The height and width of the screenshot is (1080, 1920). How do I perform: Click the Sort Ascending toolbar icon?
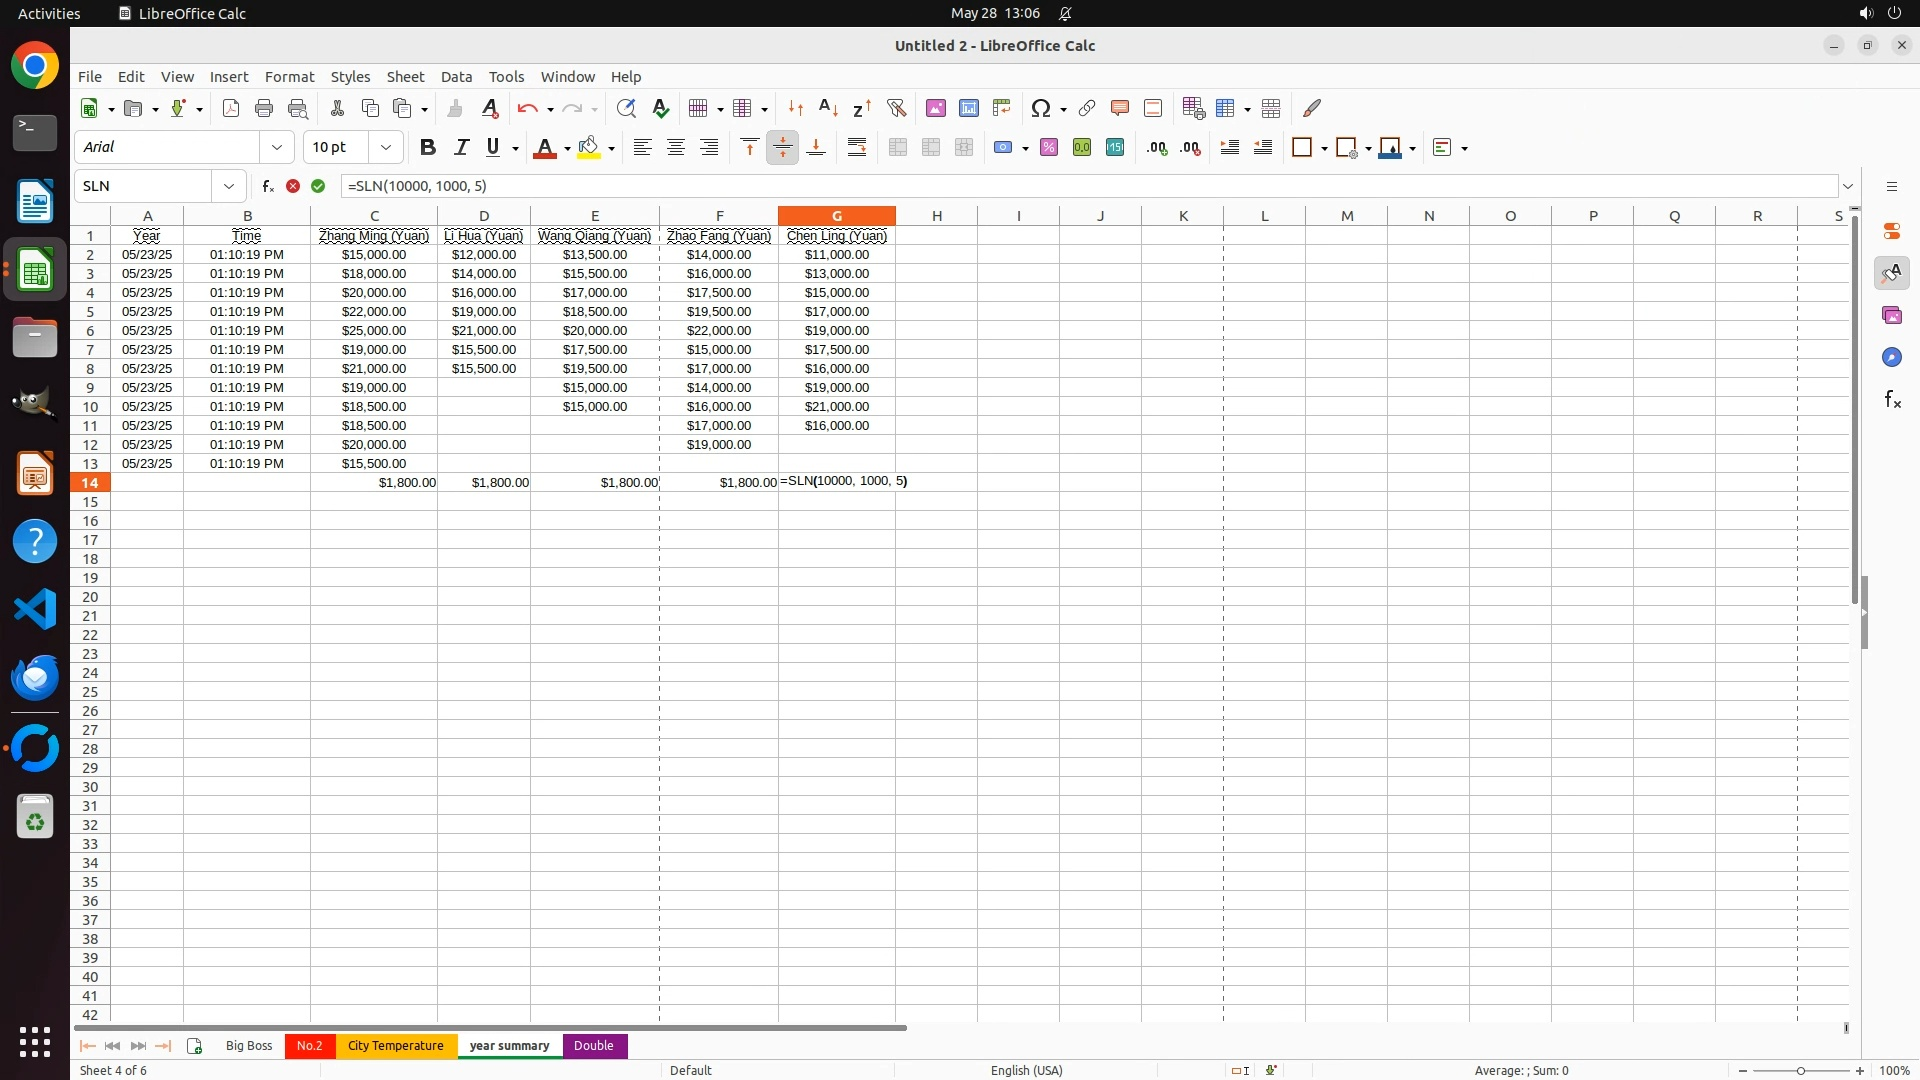(828, 108)
